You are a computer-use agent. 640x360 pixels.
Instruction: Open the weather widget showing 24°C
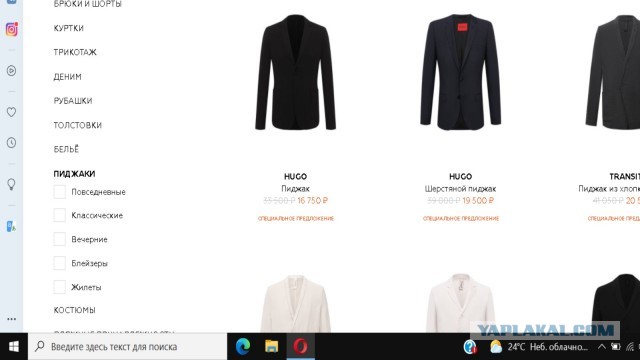pyautogui.click(x=539, y=347)
